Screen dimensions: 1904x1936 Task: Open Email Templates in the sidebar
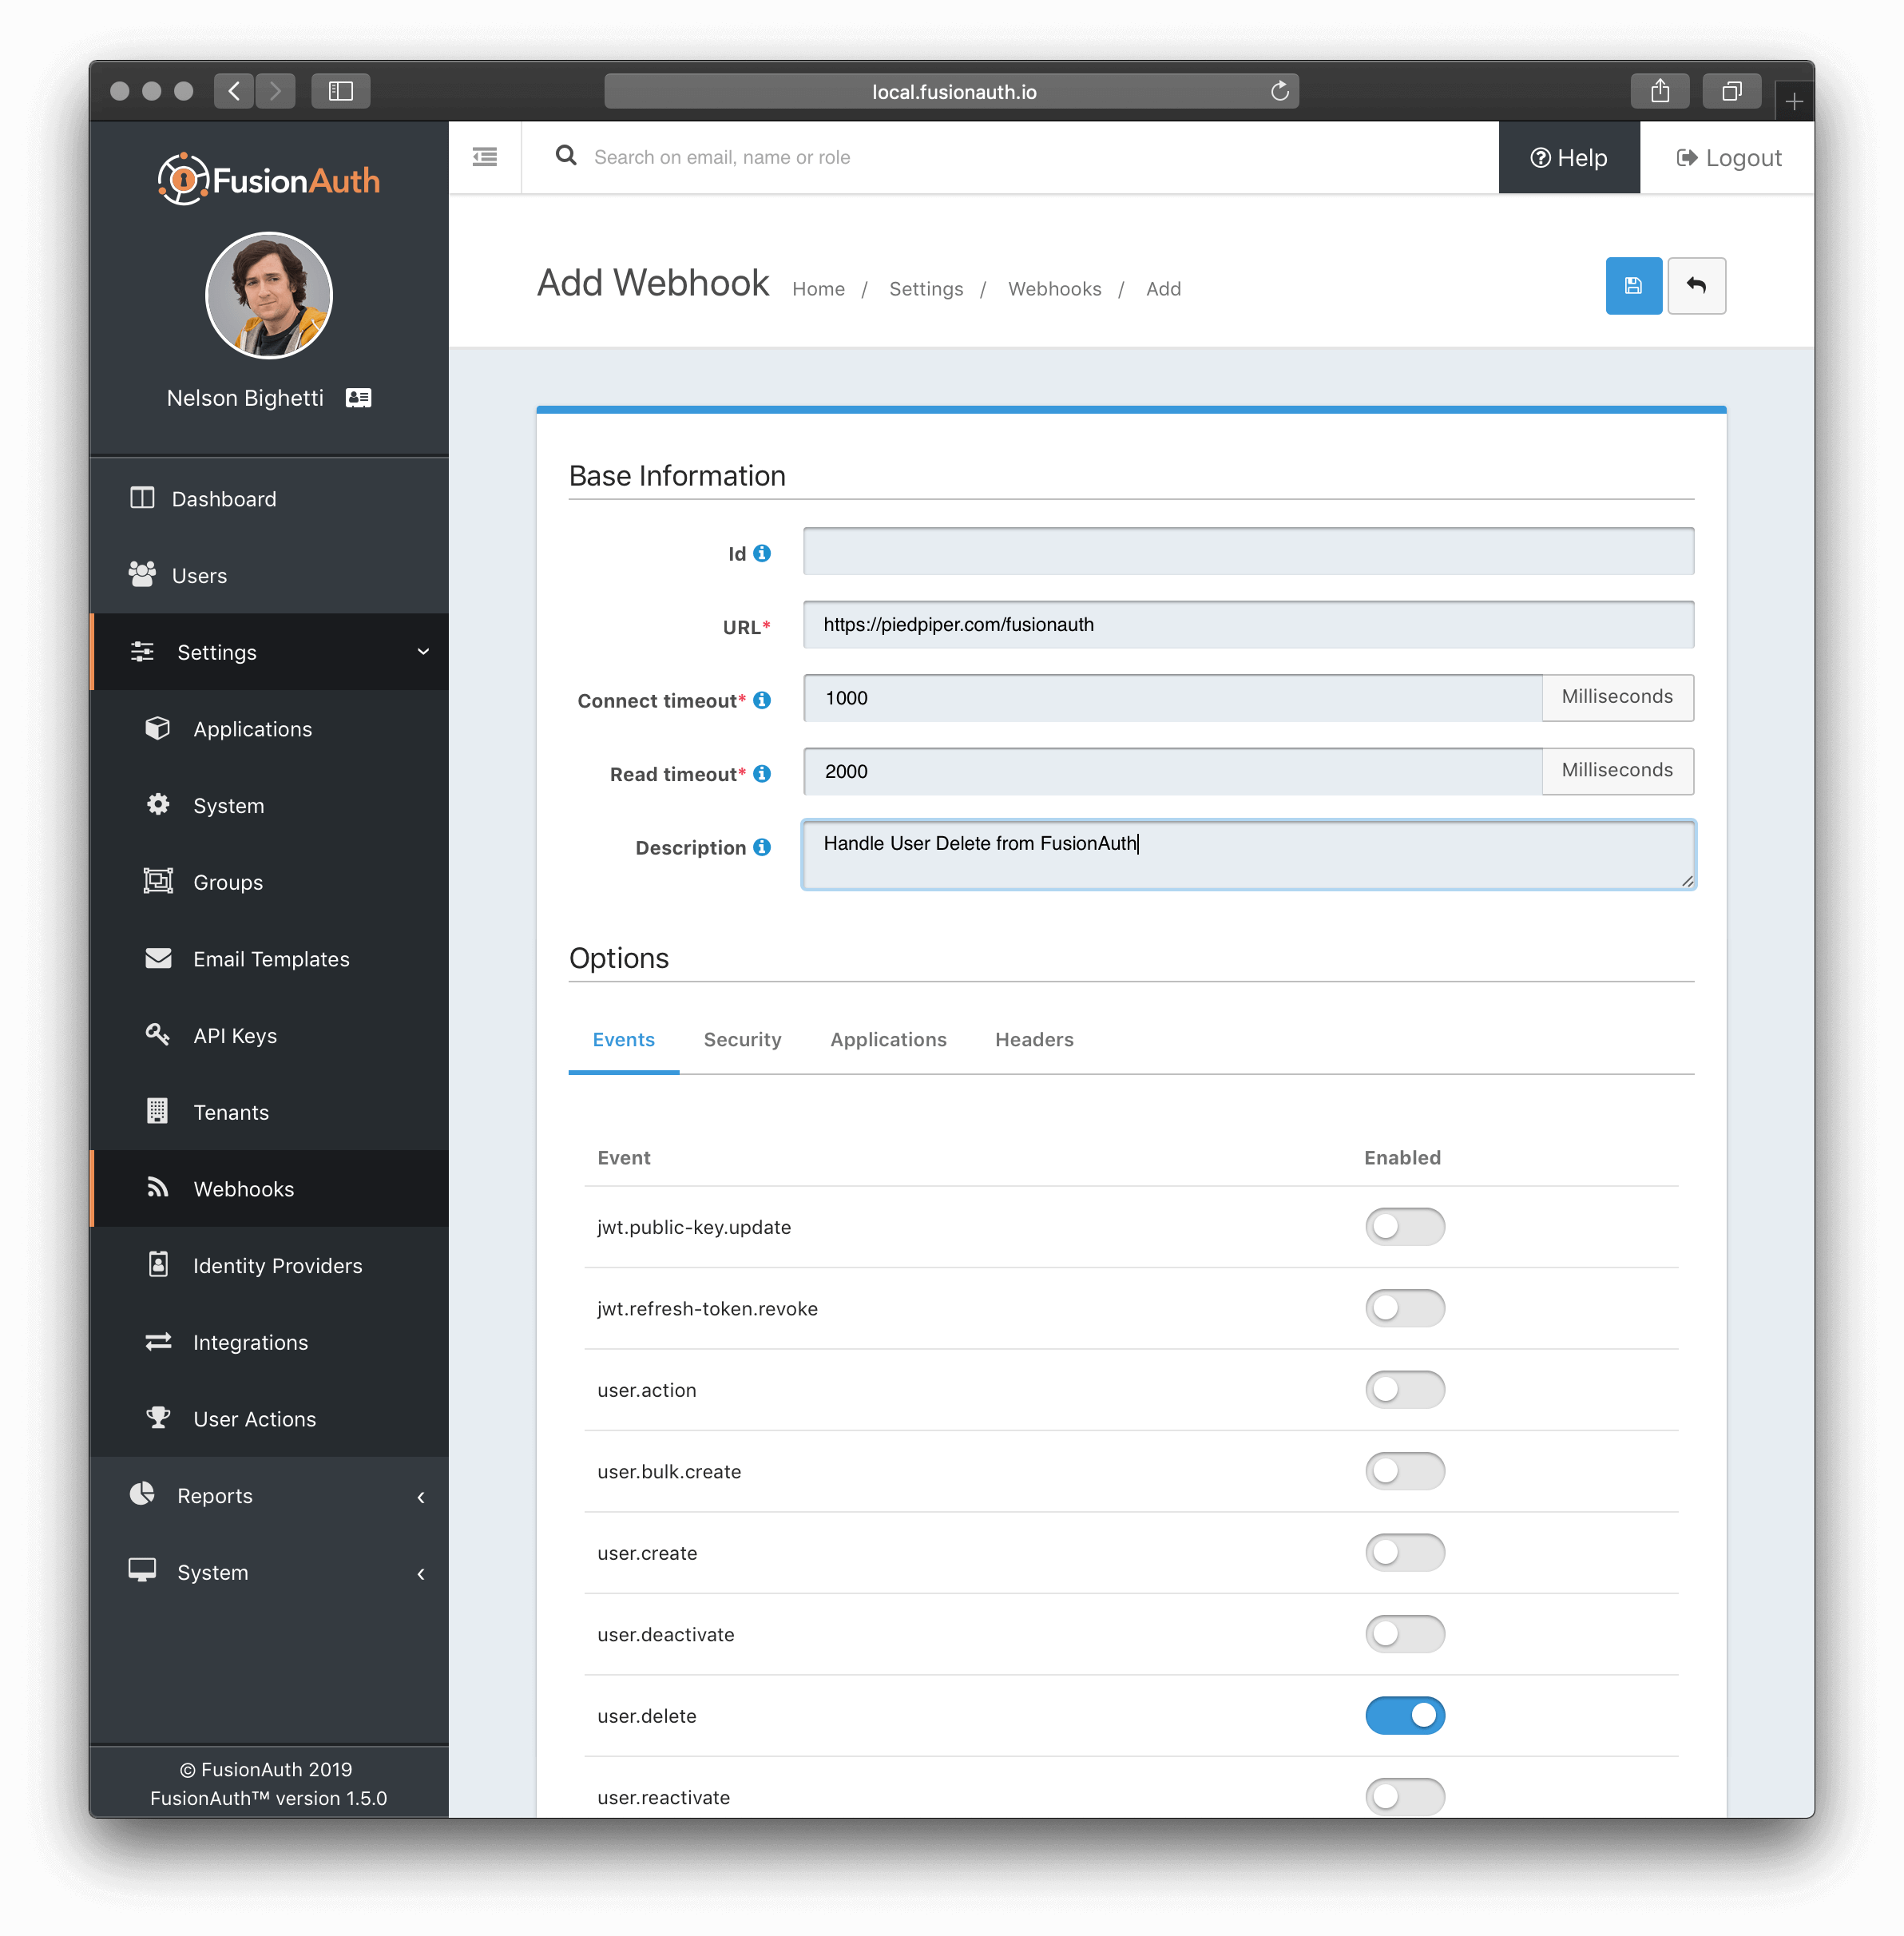269,959
